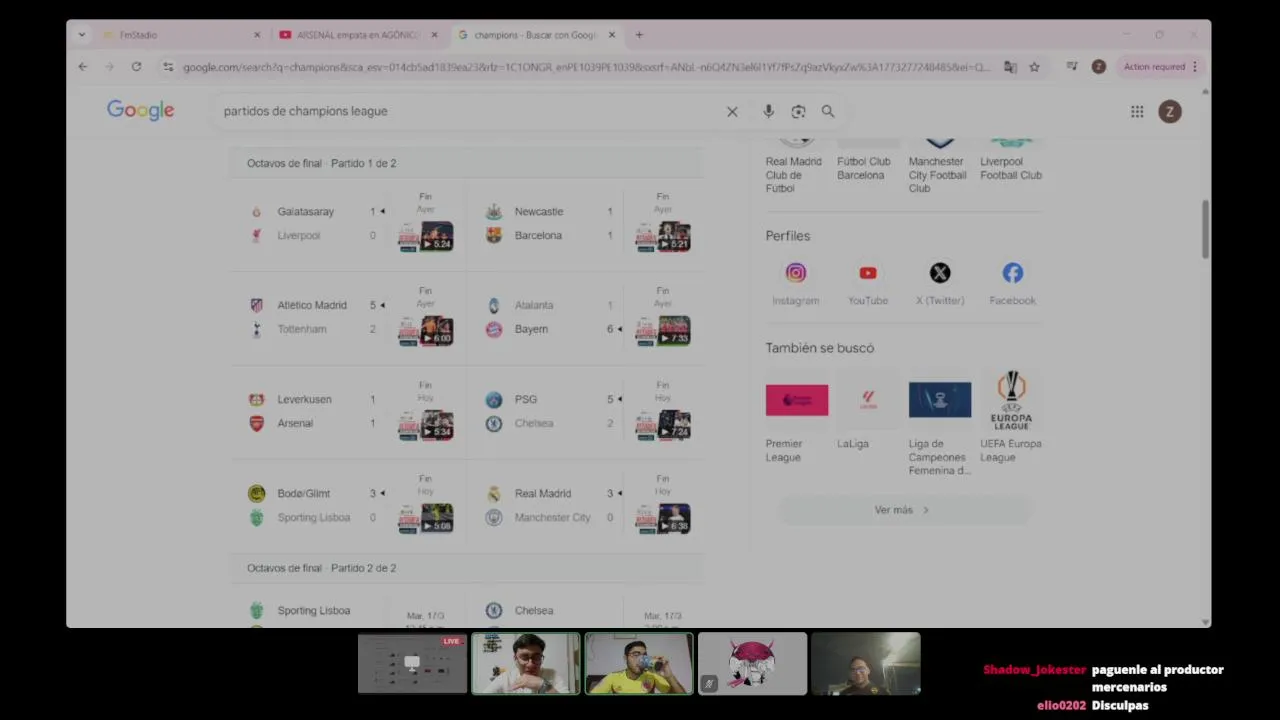
Task: Select the LIVE screen-share thumbnail
Action: tap(412, 663)
